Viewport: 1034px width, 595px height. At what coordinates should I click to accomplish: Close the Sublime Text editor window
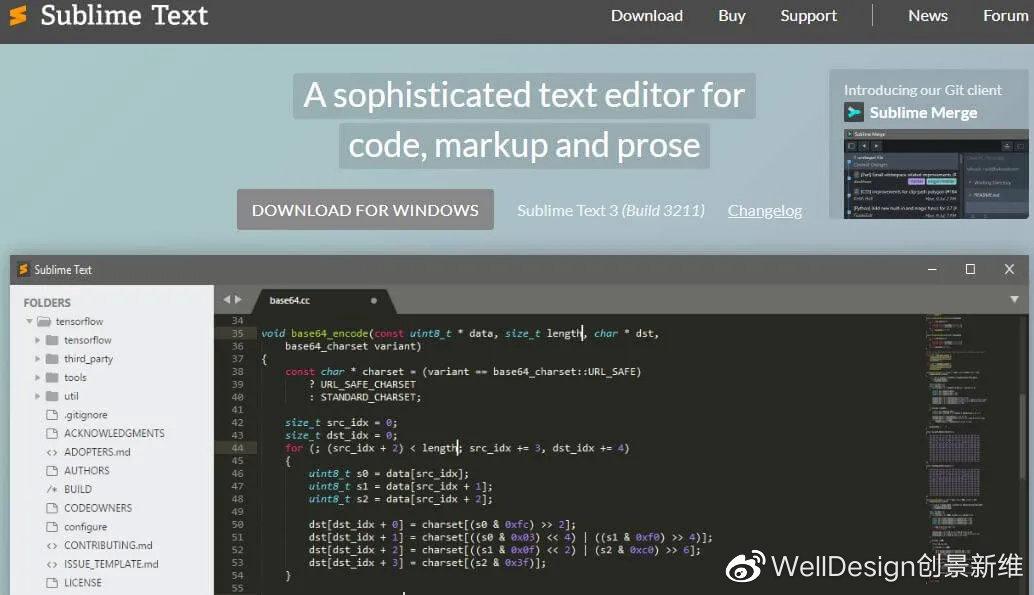coord(1009,269)
